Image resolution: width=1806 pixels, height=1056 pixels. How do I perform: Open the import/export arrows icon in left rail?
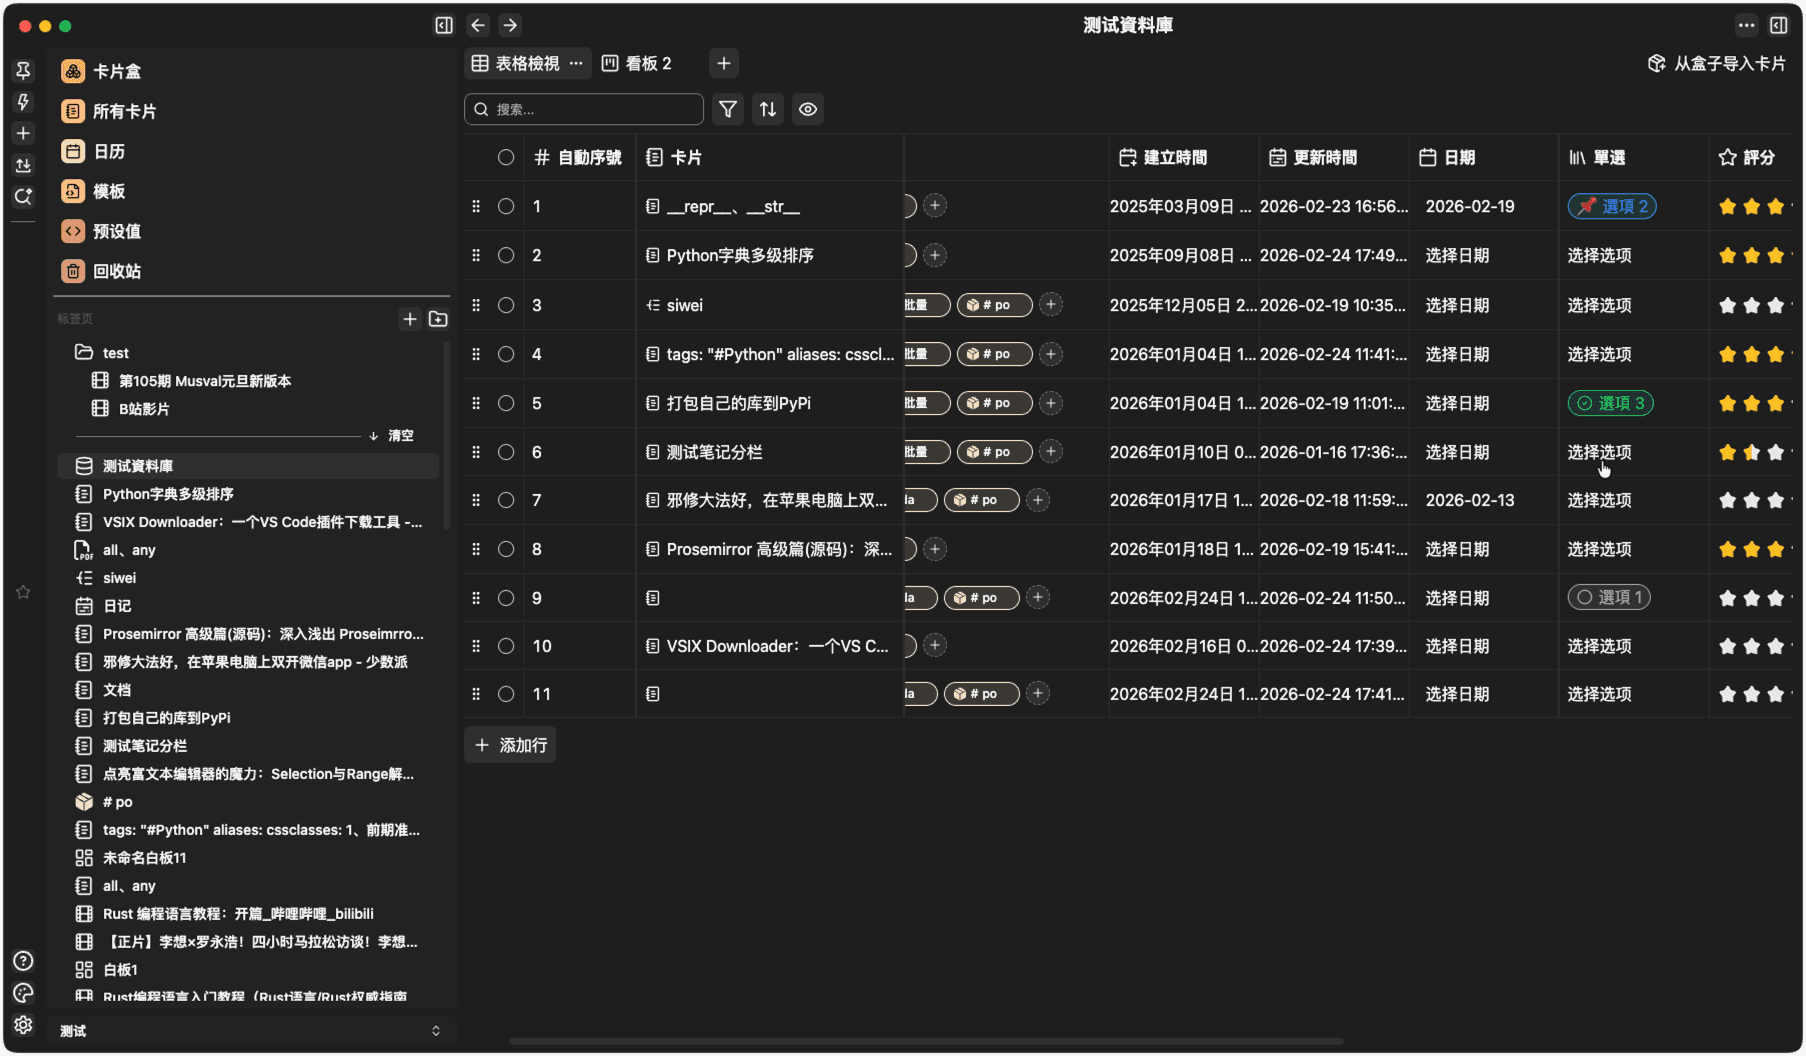coord(23,165)
